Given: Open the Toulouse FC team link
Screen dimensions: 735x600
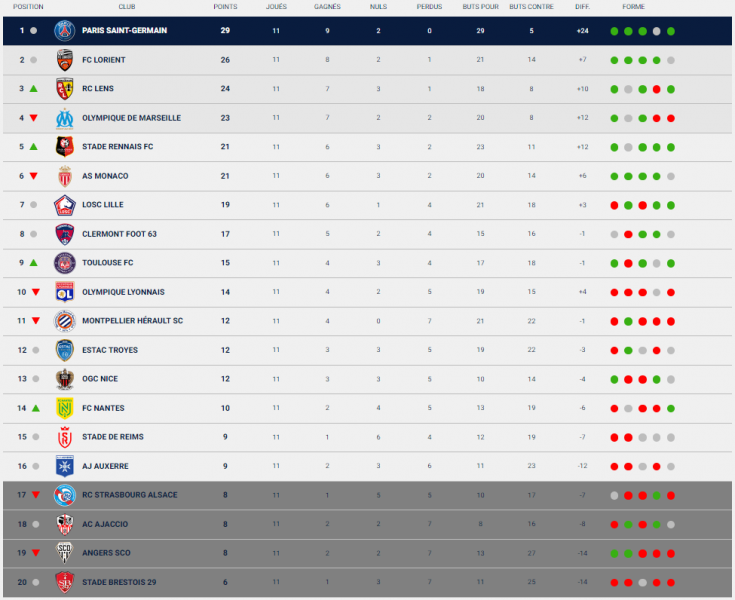Looking at the screenshot, I should [x=108, y=263].
